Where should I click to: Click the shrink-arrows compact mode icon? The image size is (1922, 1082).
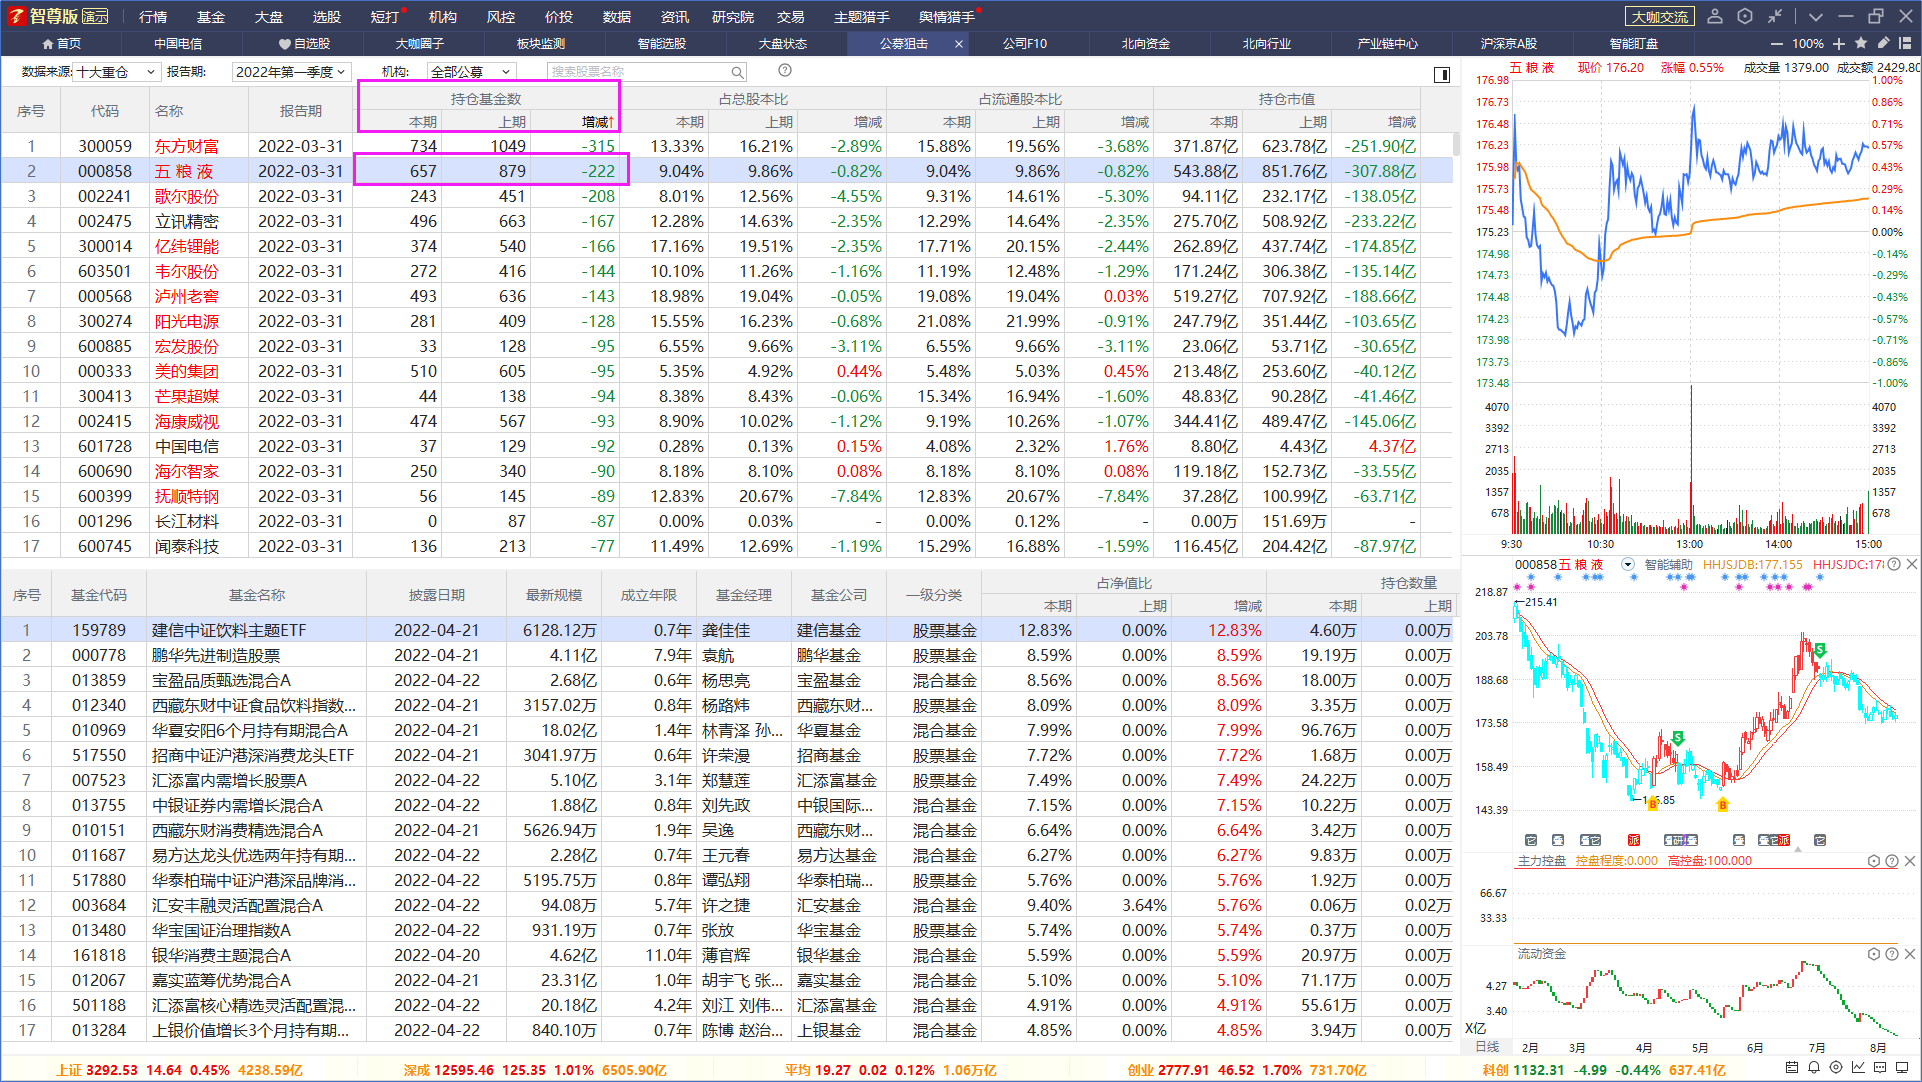tap(1775, 16)
